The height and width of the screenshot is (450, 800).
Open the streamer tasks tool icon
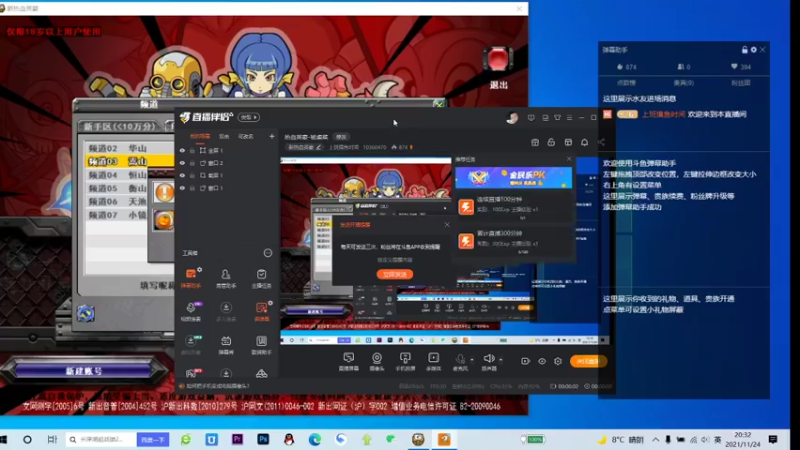click(x=261, y=278)
